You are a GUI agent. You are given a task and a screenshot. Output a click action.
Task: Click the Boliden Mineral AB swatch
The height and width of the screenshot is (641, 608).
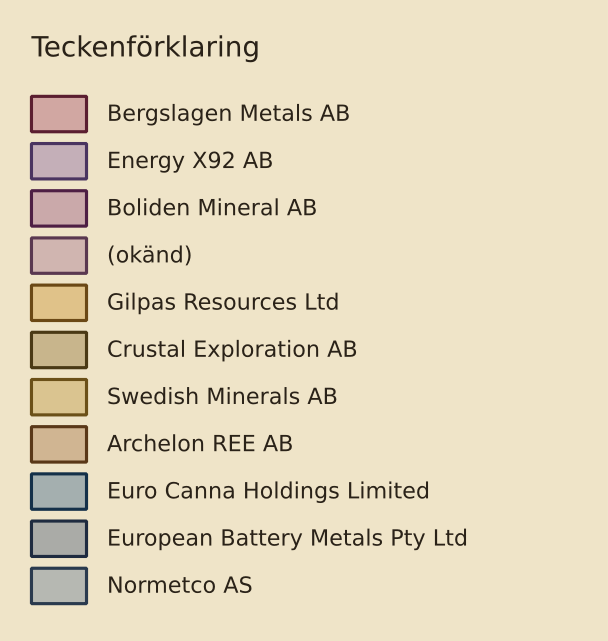pos(59,208)
